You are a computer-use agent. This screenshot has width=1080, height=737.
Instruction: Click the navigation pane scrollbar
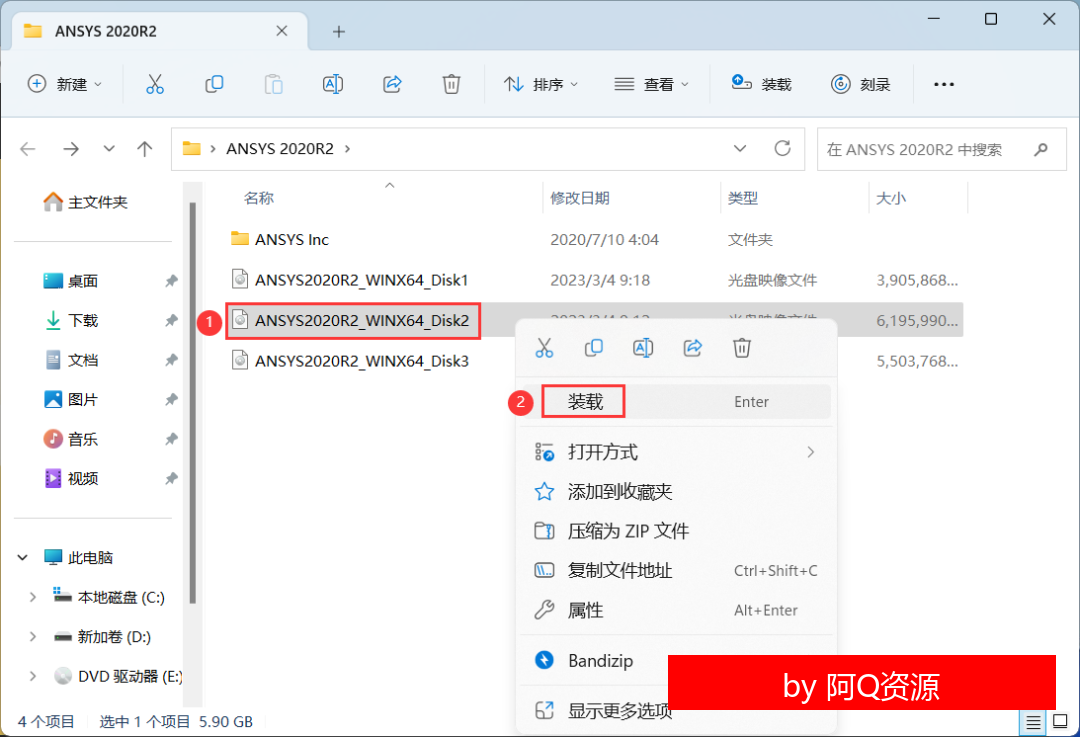[193, 403]
